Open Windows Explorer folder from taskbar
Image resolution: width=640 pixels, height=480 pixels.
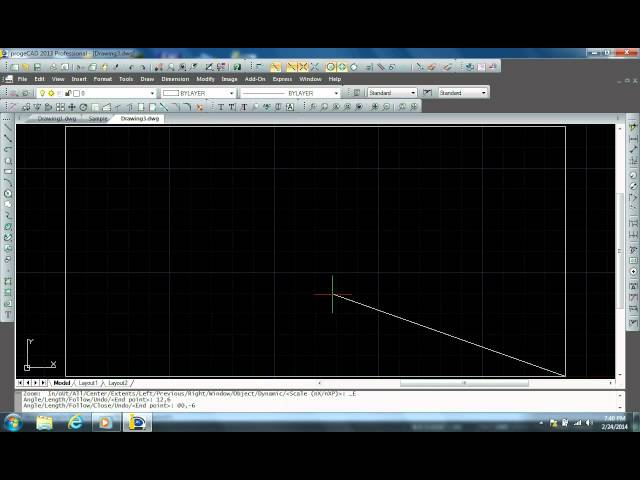click(44, 422)
